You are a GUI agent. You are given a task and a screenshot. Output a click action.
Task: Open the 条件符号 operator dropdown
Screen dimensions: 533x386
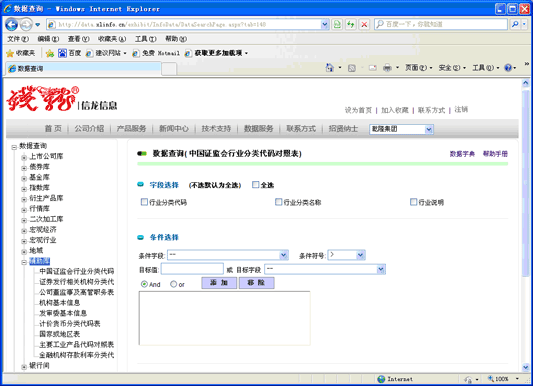[x=346, y=255]
